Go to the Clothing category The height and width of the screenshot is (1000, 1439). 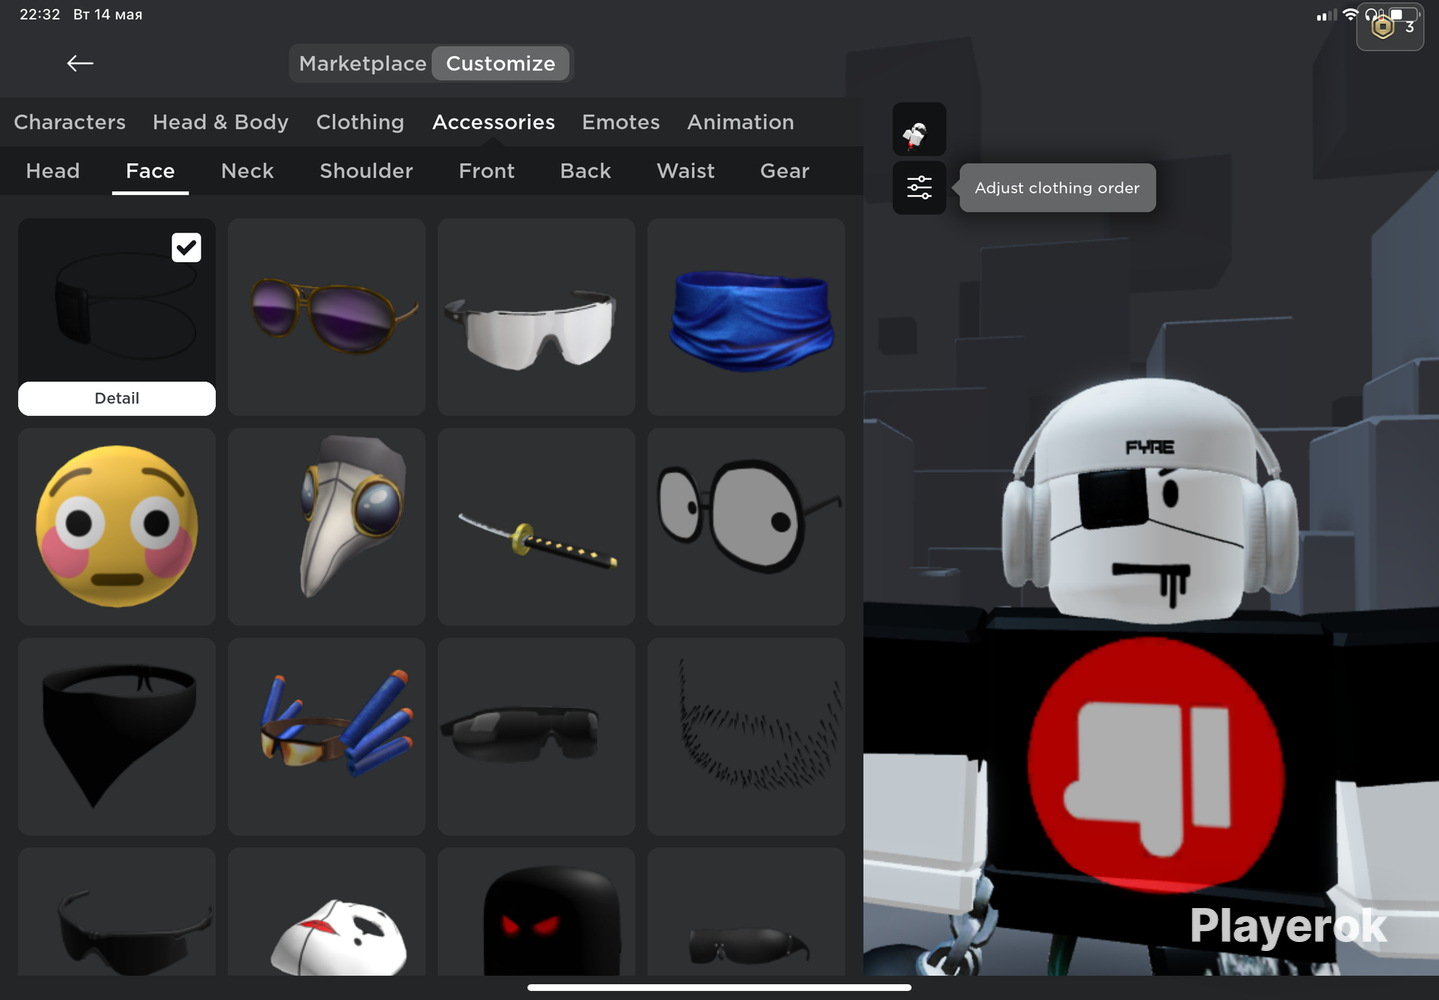click(x=360, y=122)
